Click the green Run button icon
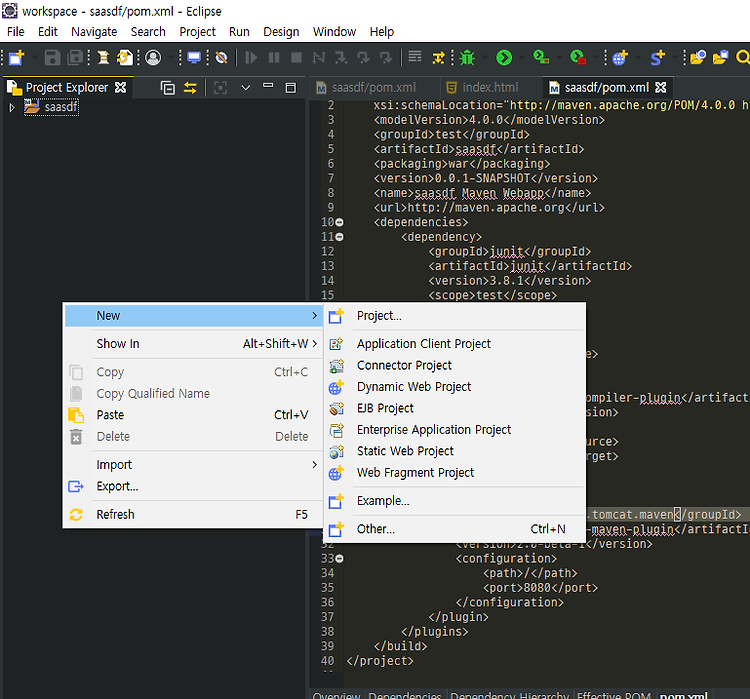The height and width of the screenshot is (699, 750). (x=504, y=58)
